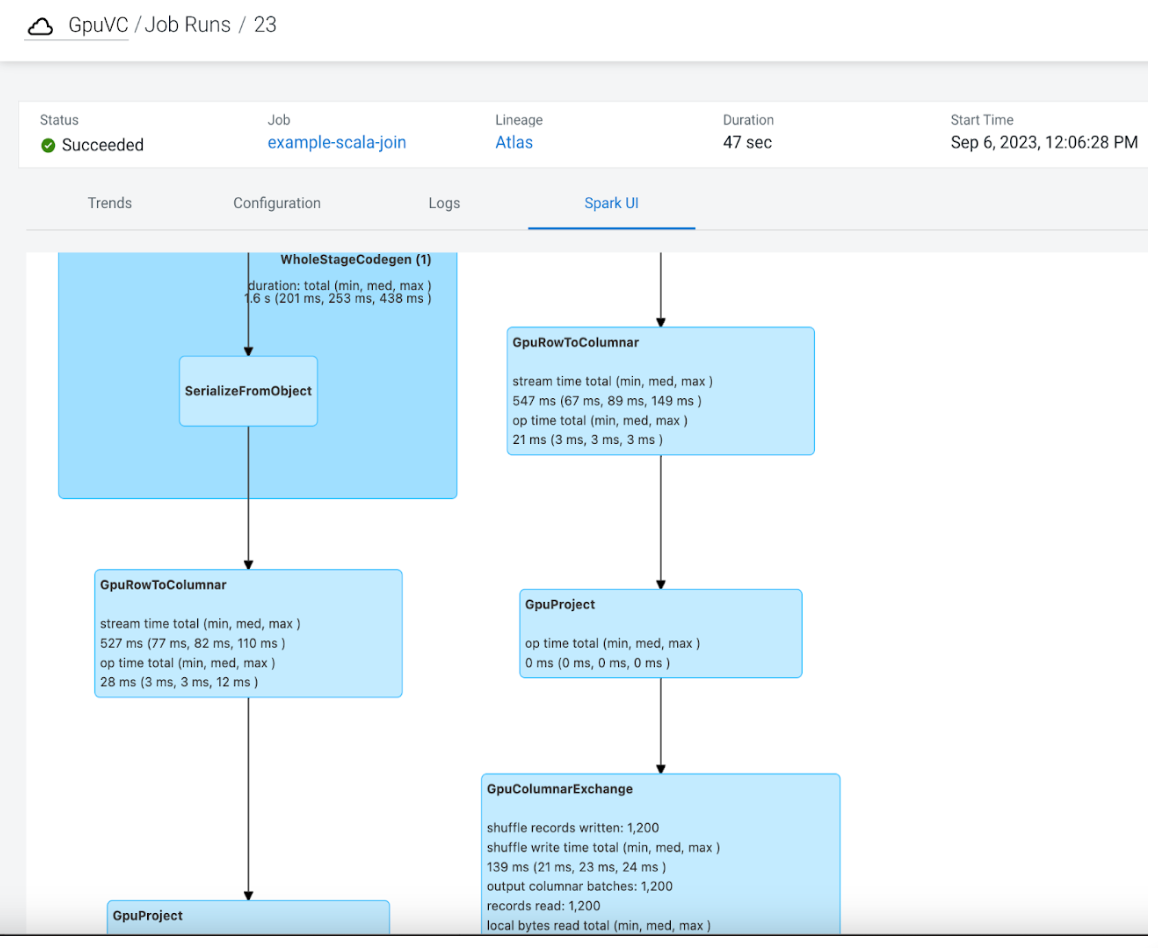Open the example-scala-join job link
The width and height of the screenshot is (1158, 948).
tap(336, 143)
